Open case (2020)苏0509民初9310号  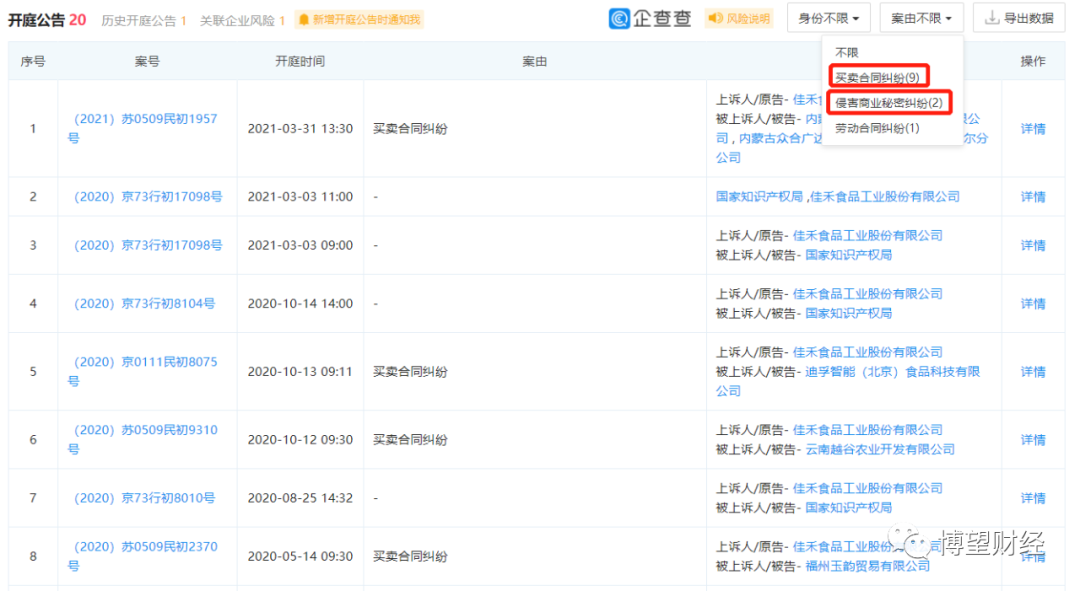click(x=143, y=439)
